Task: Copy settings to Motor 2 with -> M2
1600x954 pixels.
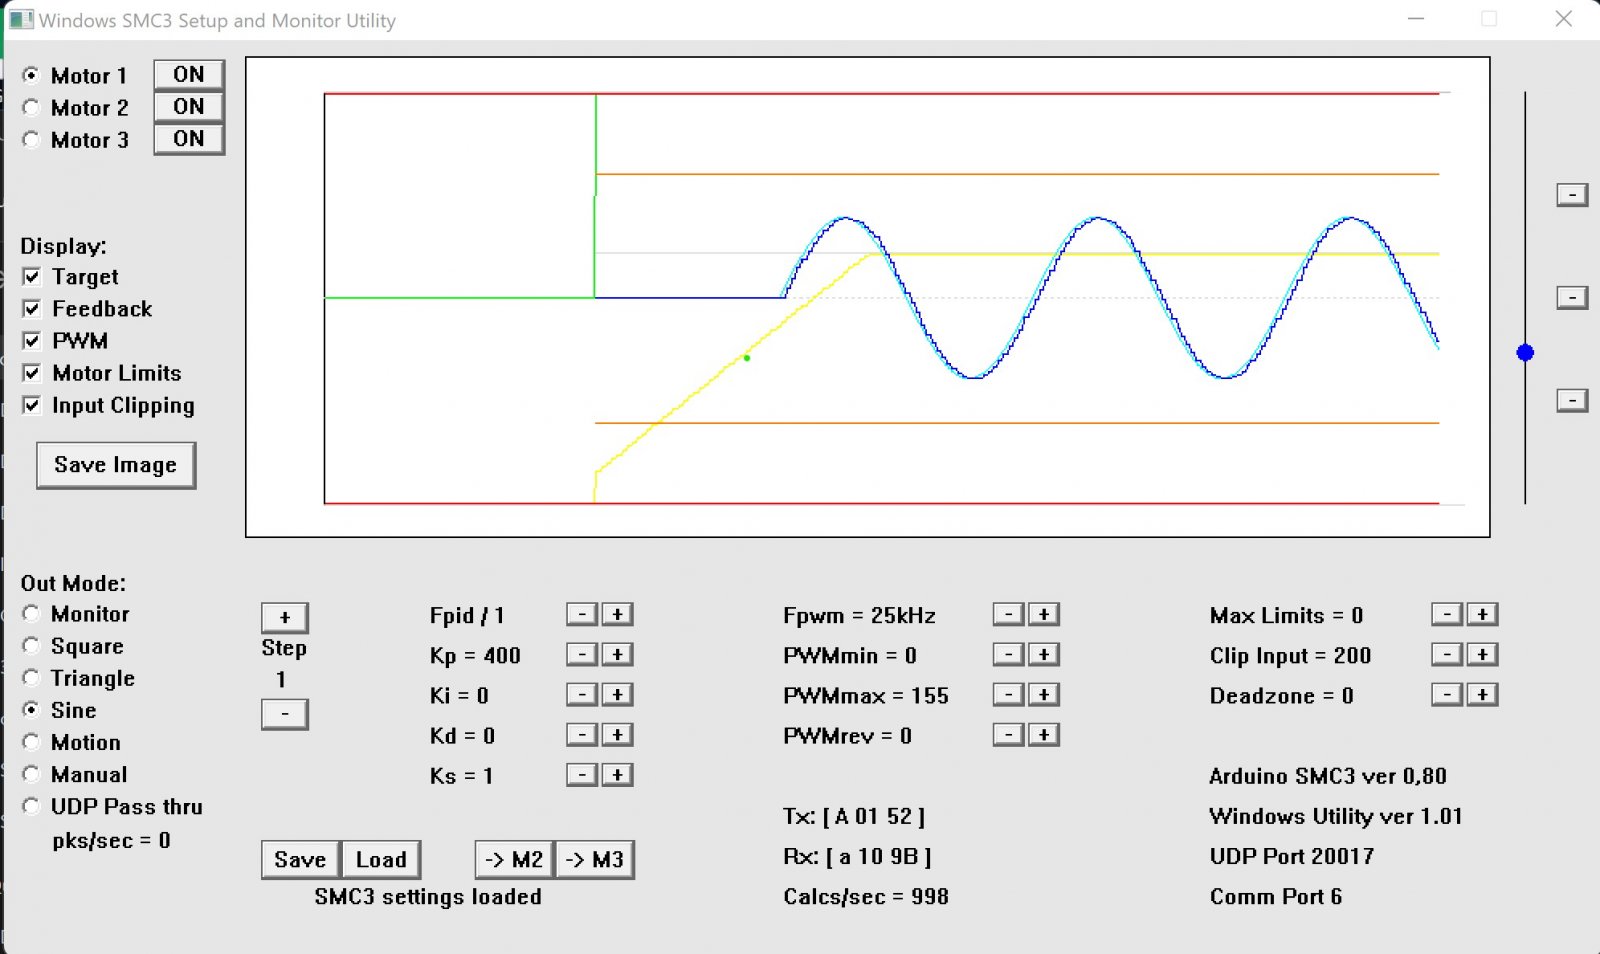Action: click(514, 860)
